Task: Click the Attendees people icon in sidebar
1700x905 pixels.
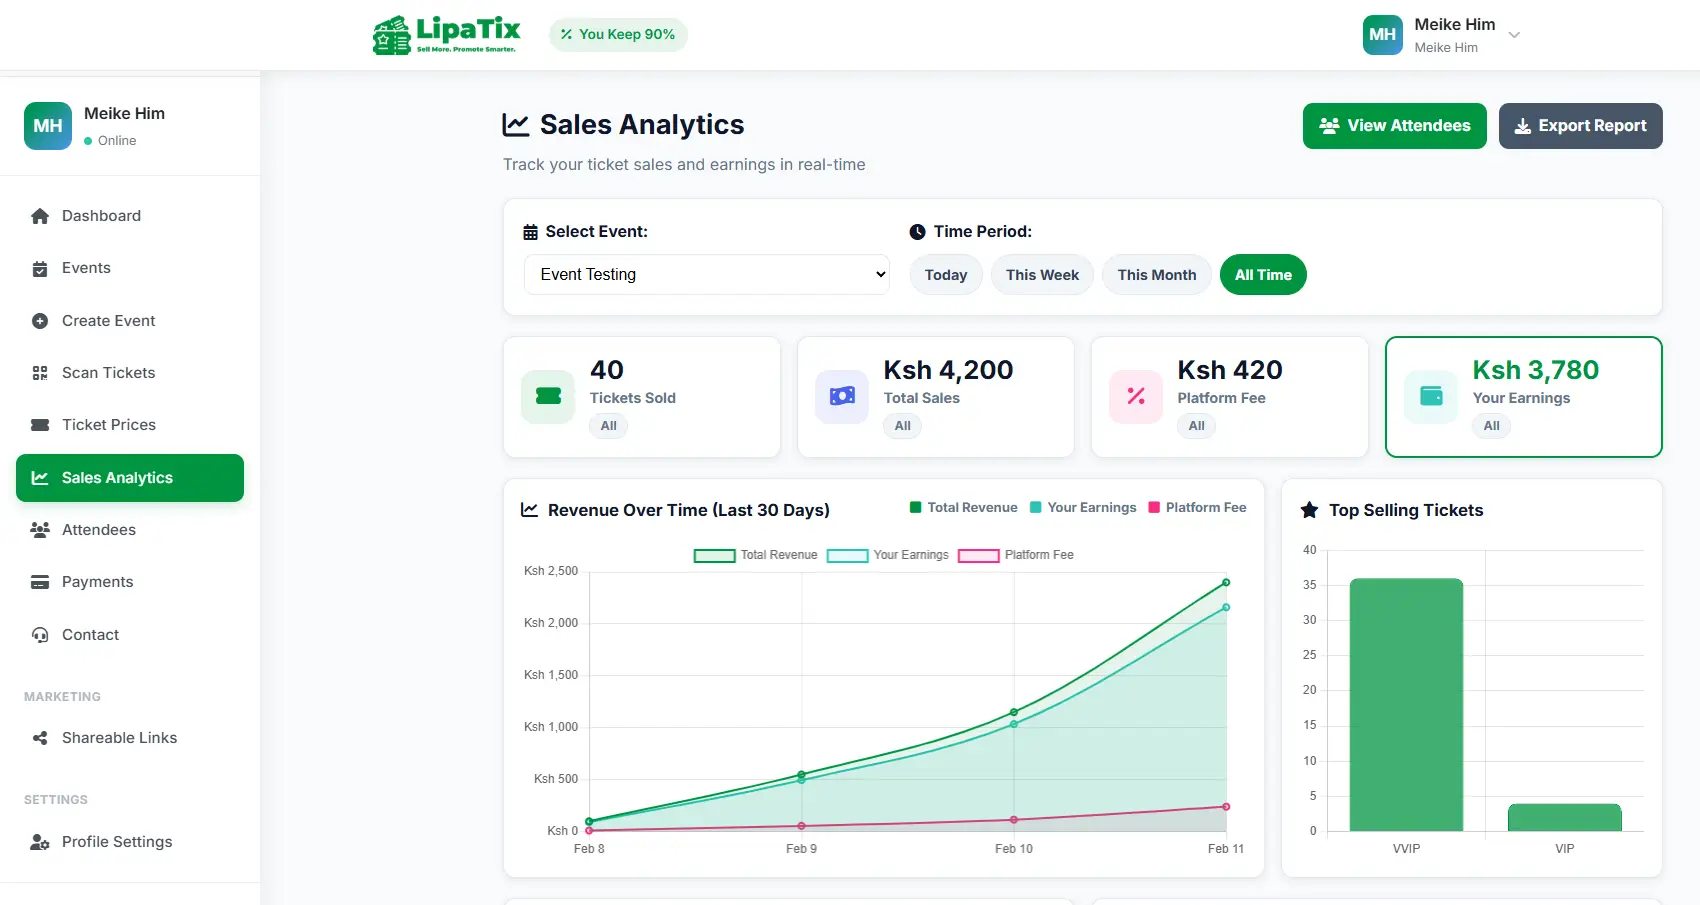Action: pyautogui.click(x=40, y=530)
